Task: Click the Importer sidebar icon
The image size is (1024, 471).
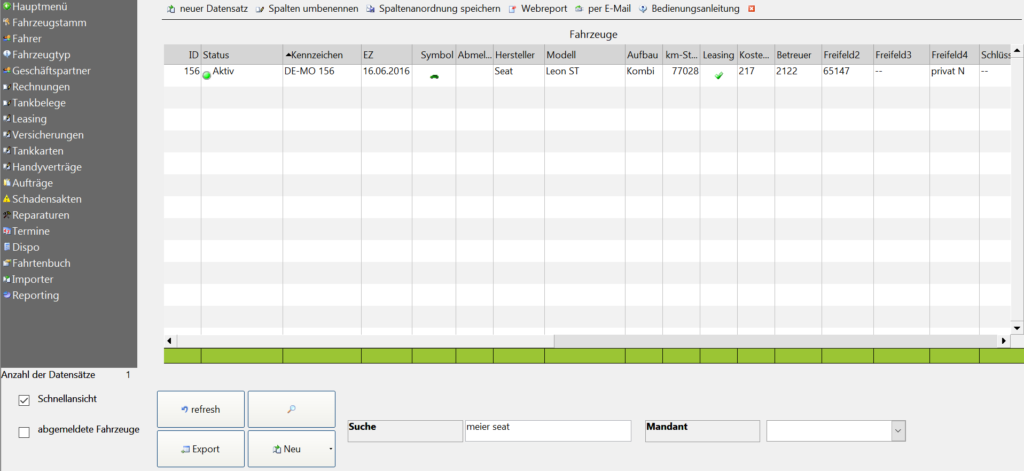Action: coord(7,280)
